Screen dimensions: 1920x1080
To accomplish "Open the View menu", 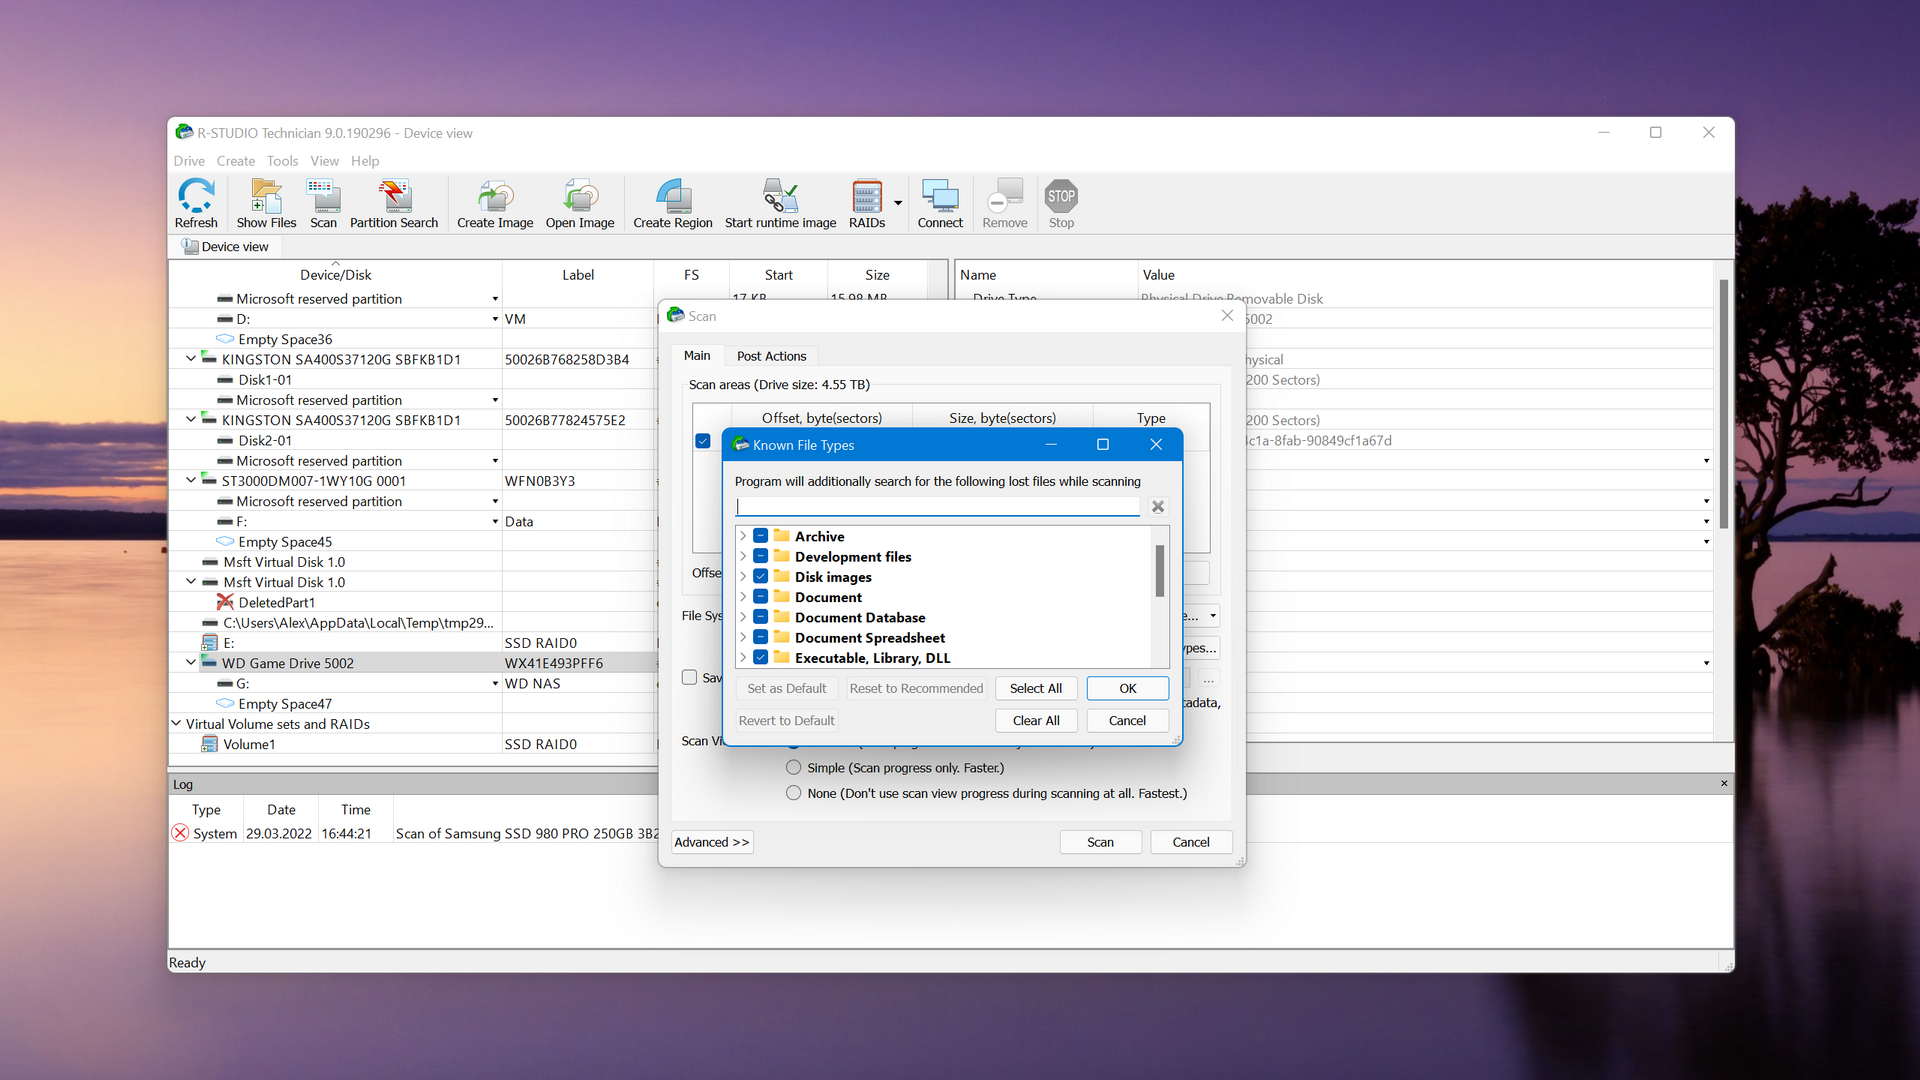I will pos(324,161).
